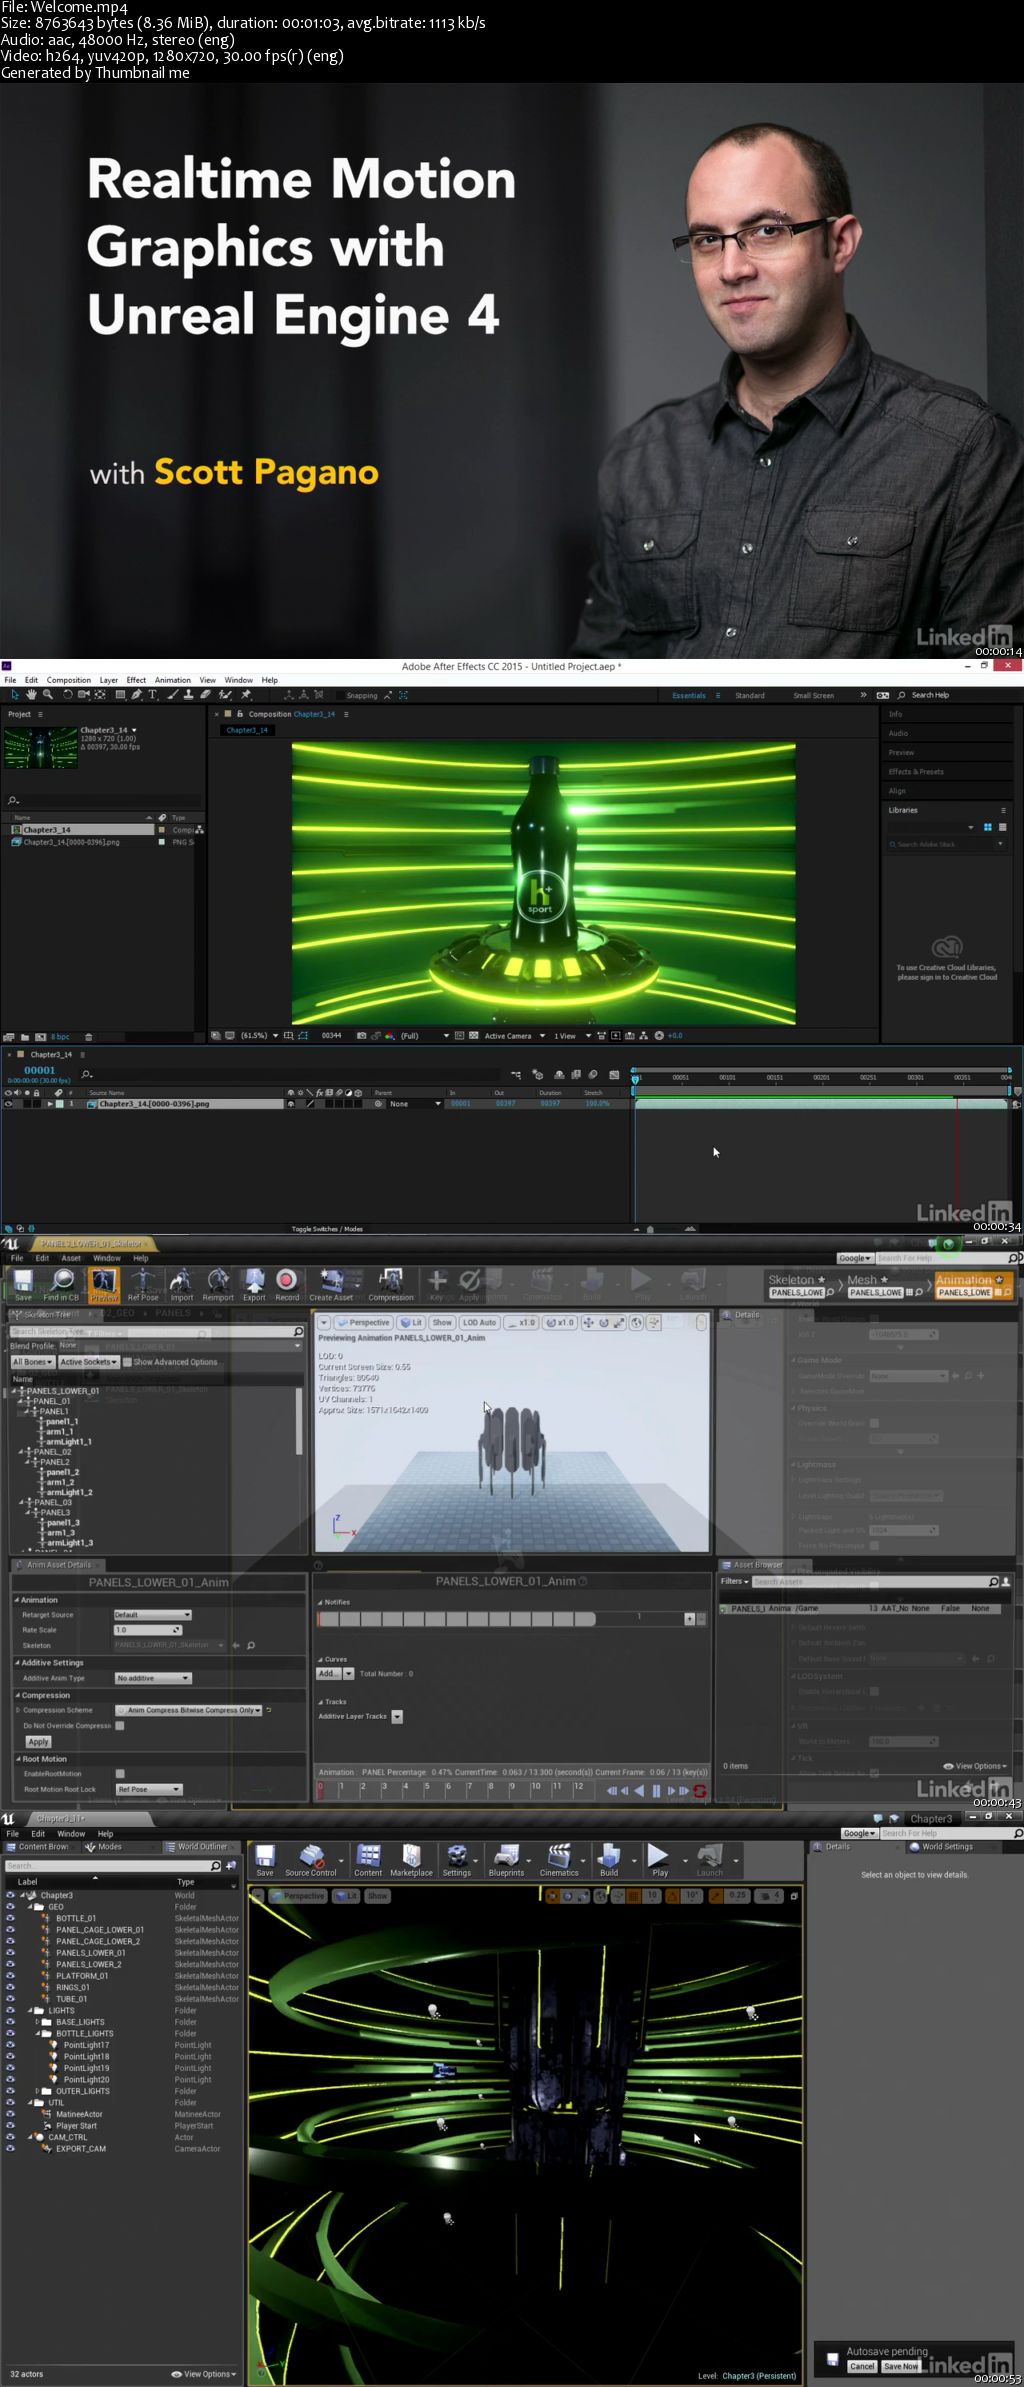Open Asset menu in animation editor
This screenshot has height=2387, width=1024.
[x=71, y=1258]
